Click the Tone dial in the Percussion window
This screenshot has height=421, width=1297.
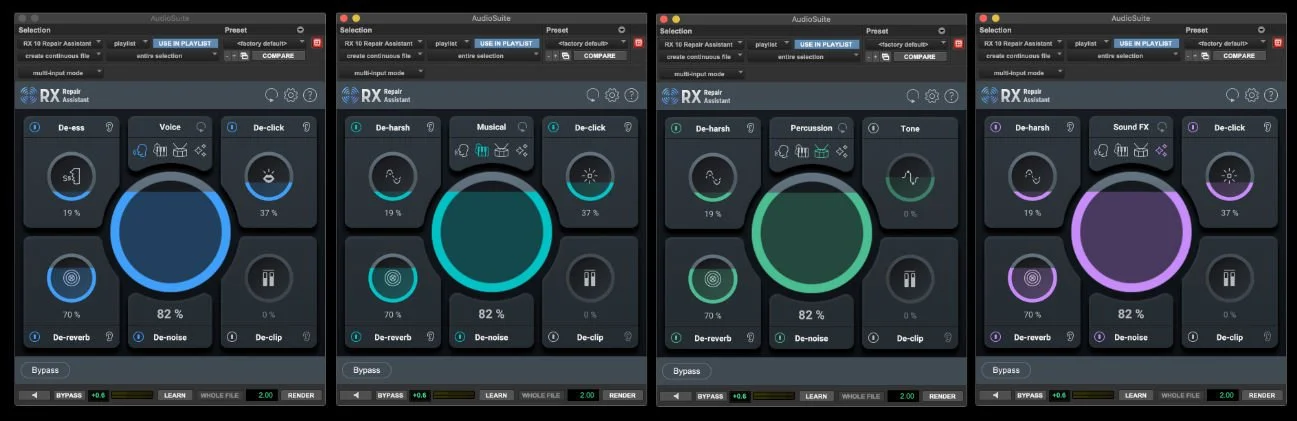coord(910,178)
